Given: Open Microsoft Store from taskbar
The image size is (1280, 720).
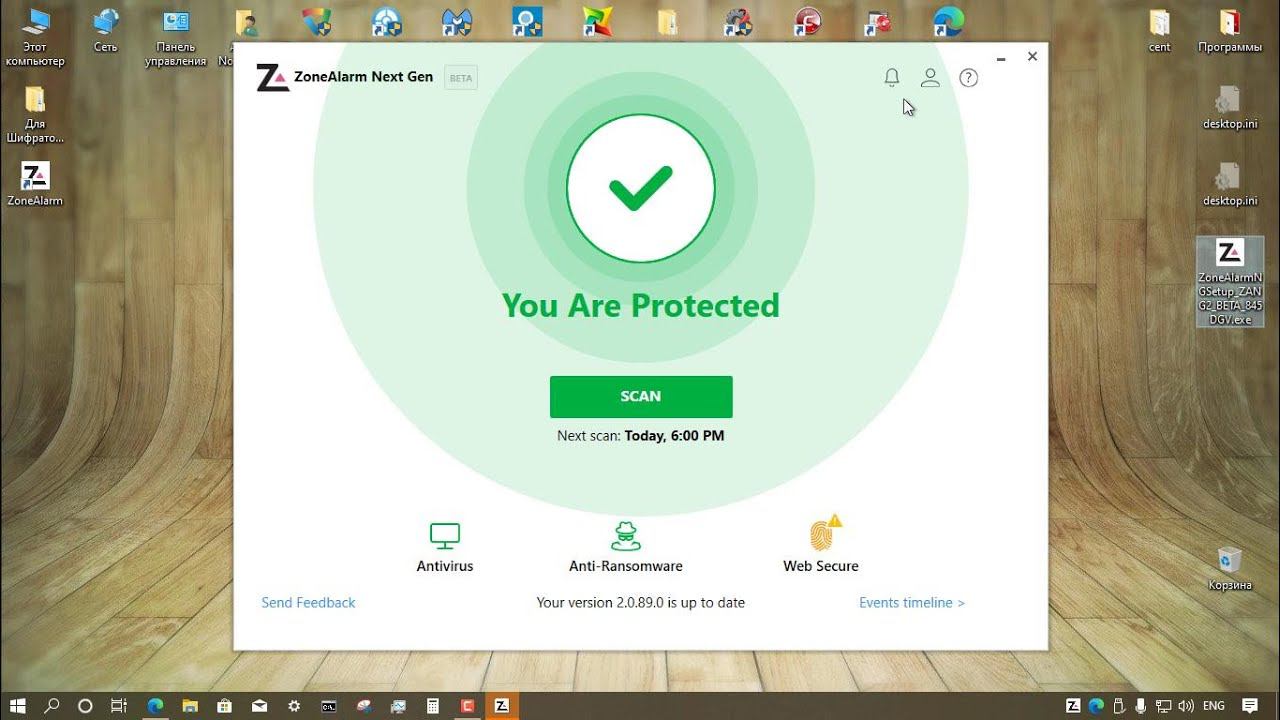Looking at the screenshot, I should pyautogui.click(x=224, y=706).
